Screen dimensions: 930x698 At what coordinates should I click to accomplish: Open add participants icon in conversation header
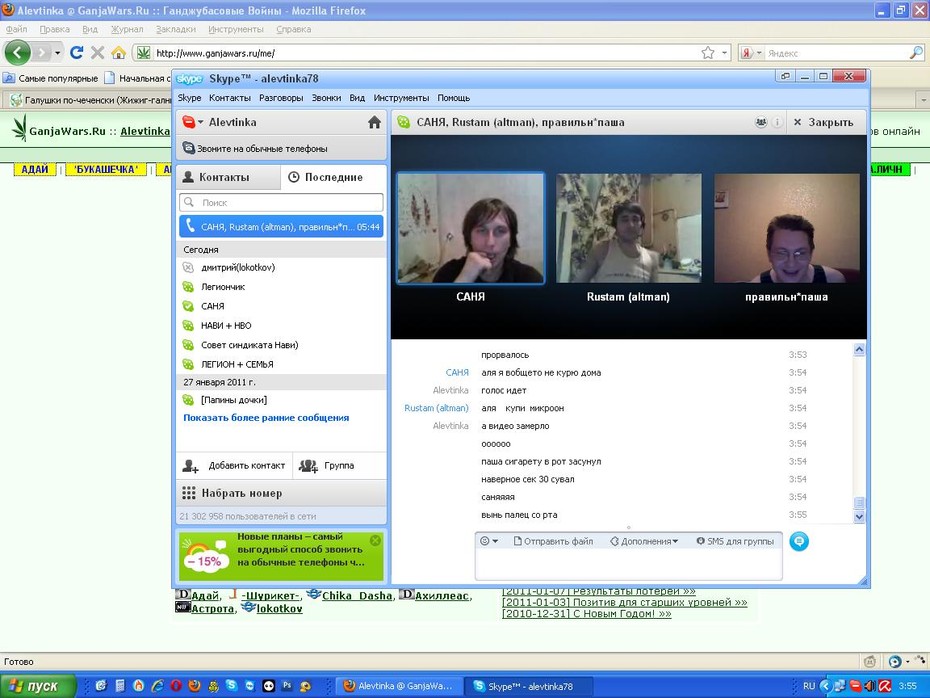pyautogui.click(x=761, y=122)
